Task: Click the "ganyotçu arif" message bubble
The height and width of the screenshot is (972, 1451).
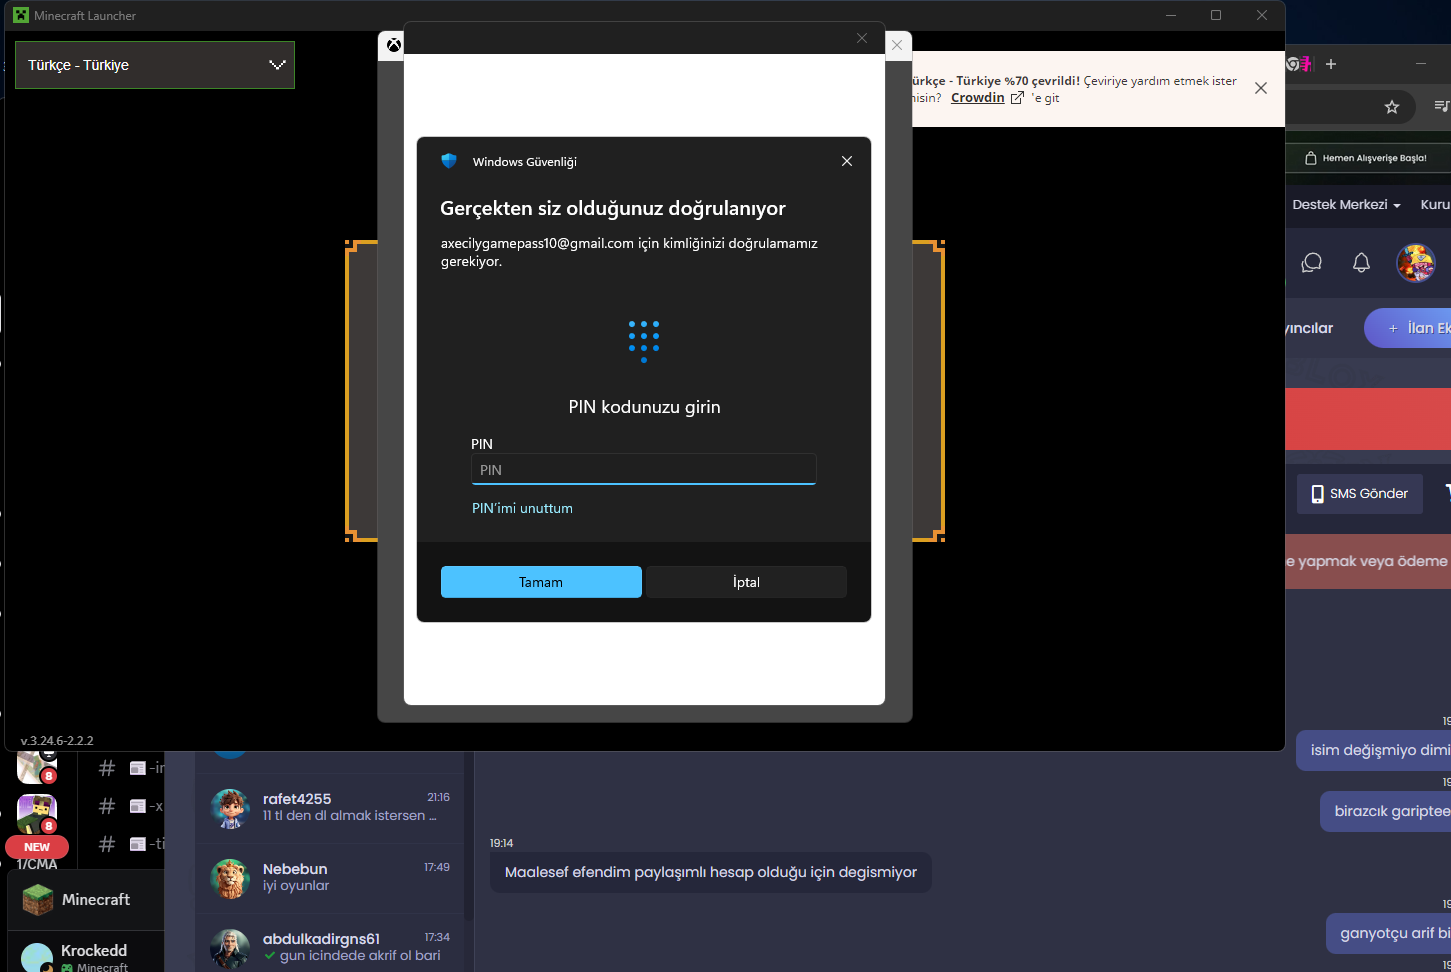Action: 1389,933
